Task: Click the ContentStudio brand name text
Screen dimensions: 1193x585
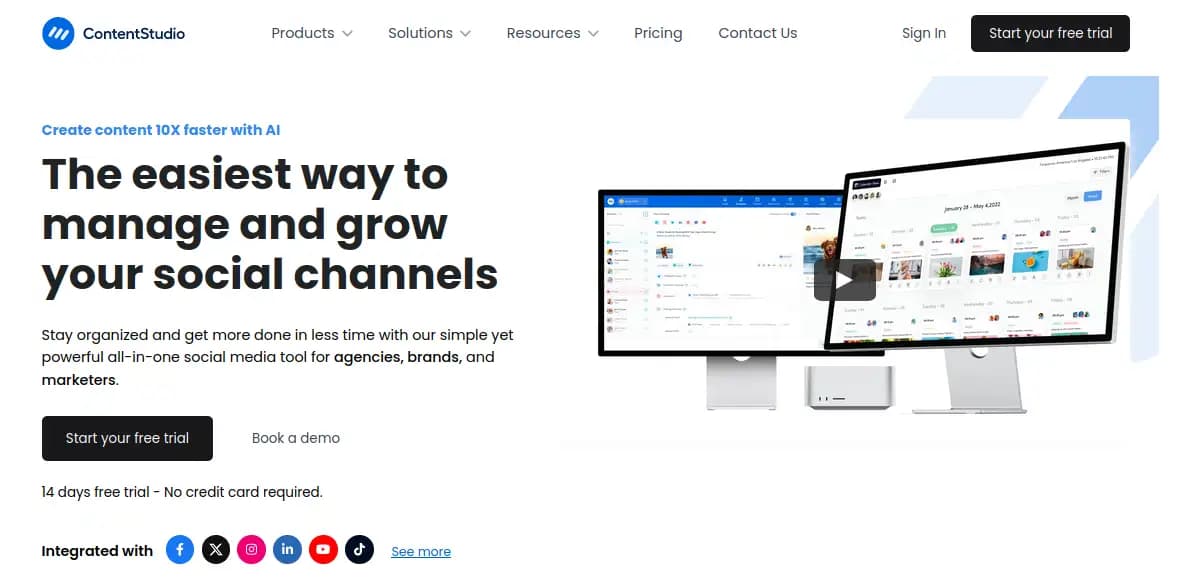Action: pyautogui.click(x=134, y=33)
